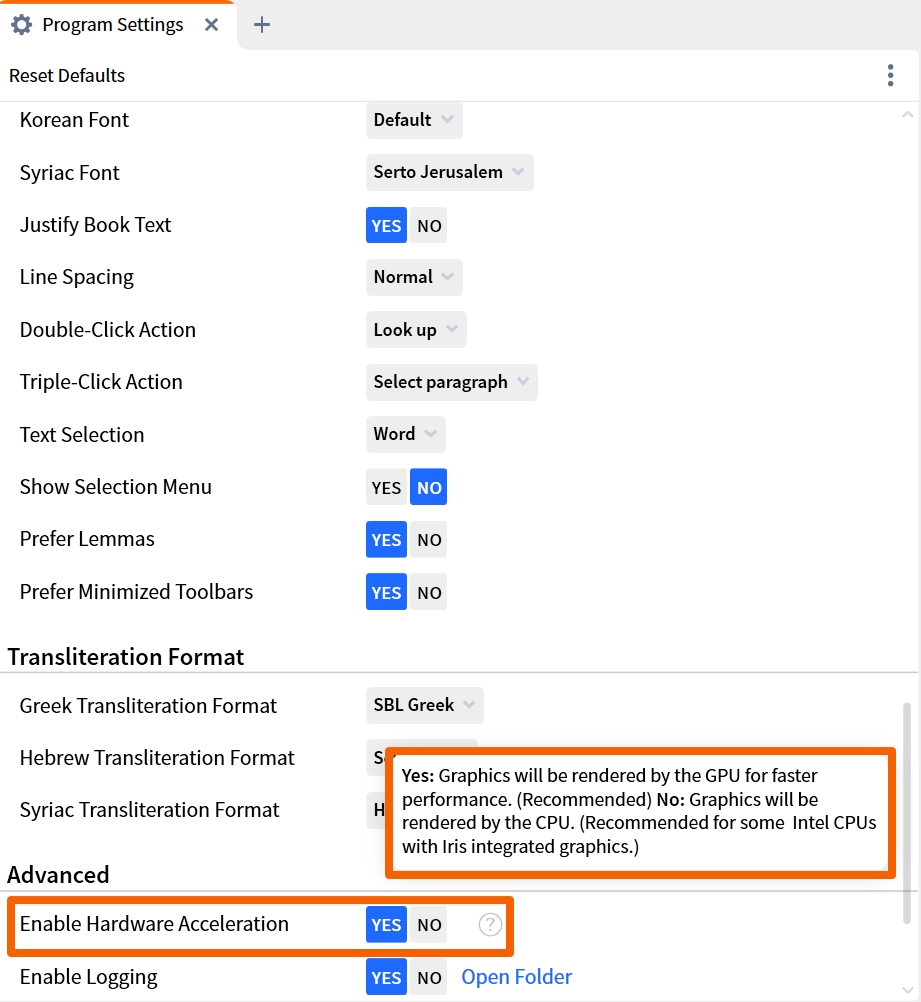Image resolution: width=921 pixels, height=1002 pixels.
Task: Open the logging folder link
Action: click(516, 977)
